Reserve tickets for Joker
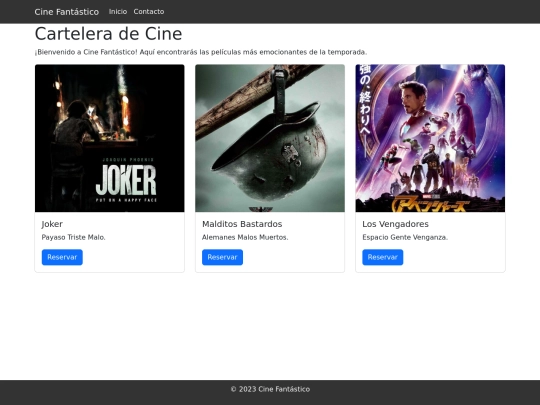540x405 pixels. coord(62,257)
